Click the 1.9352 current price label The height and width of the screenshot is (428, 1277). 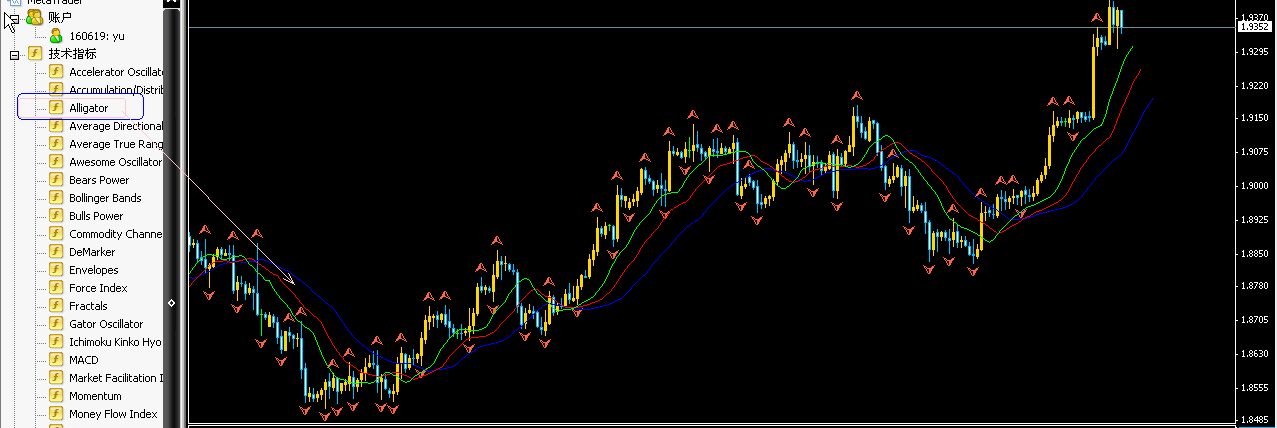(1255, 28)
